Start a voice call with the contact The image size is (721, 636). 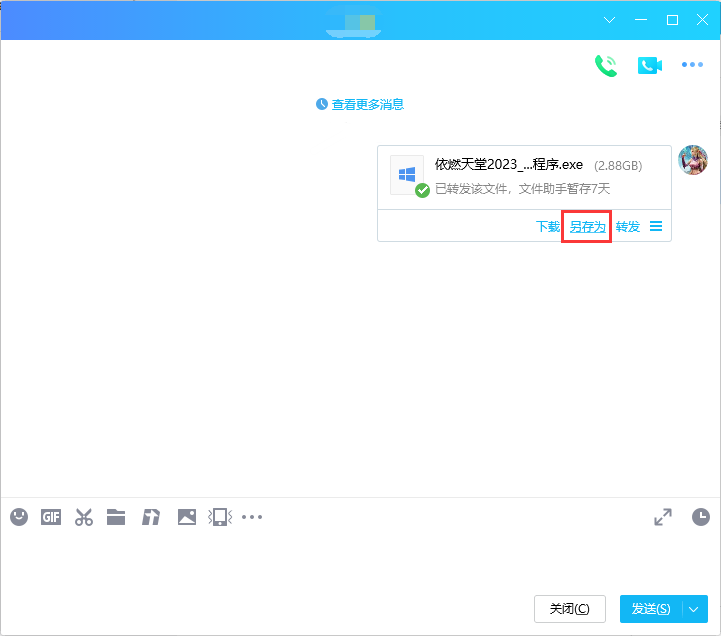[x=605, y=65]
